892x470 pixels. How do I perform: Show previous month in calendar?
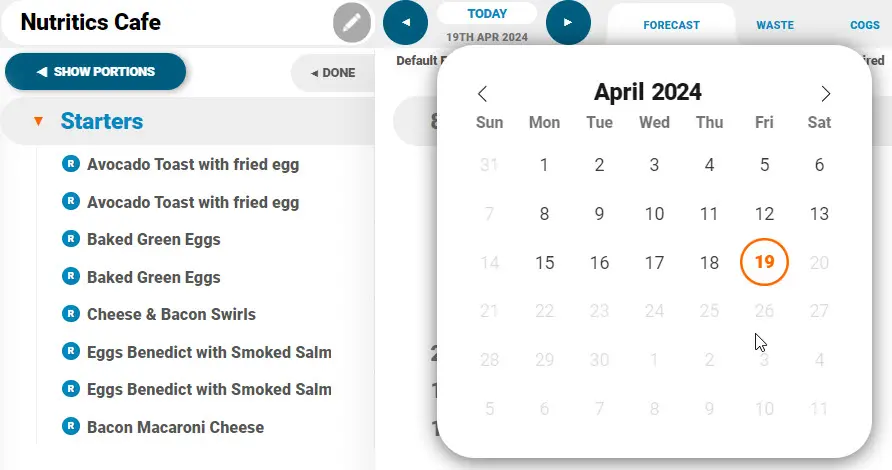click(483, 94)
